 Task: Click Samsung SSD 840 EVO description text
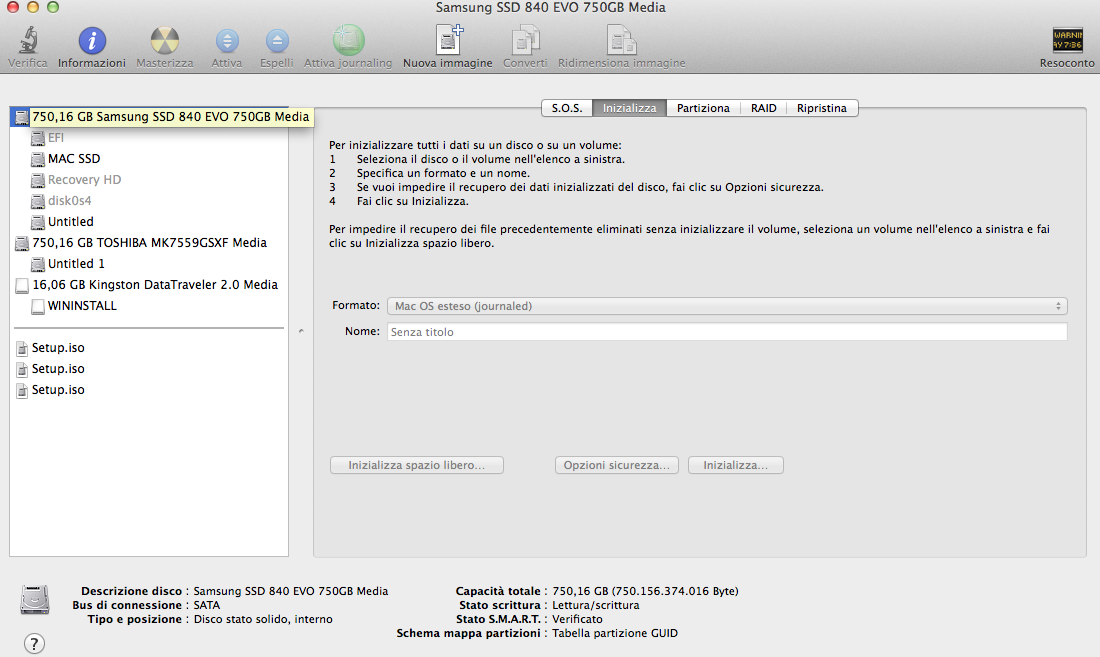pos(290,591)
